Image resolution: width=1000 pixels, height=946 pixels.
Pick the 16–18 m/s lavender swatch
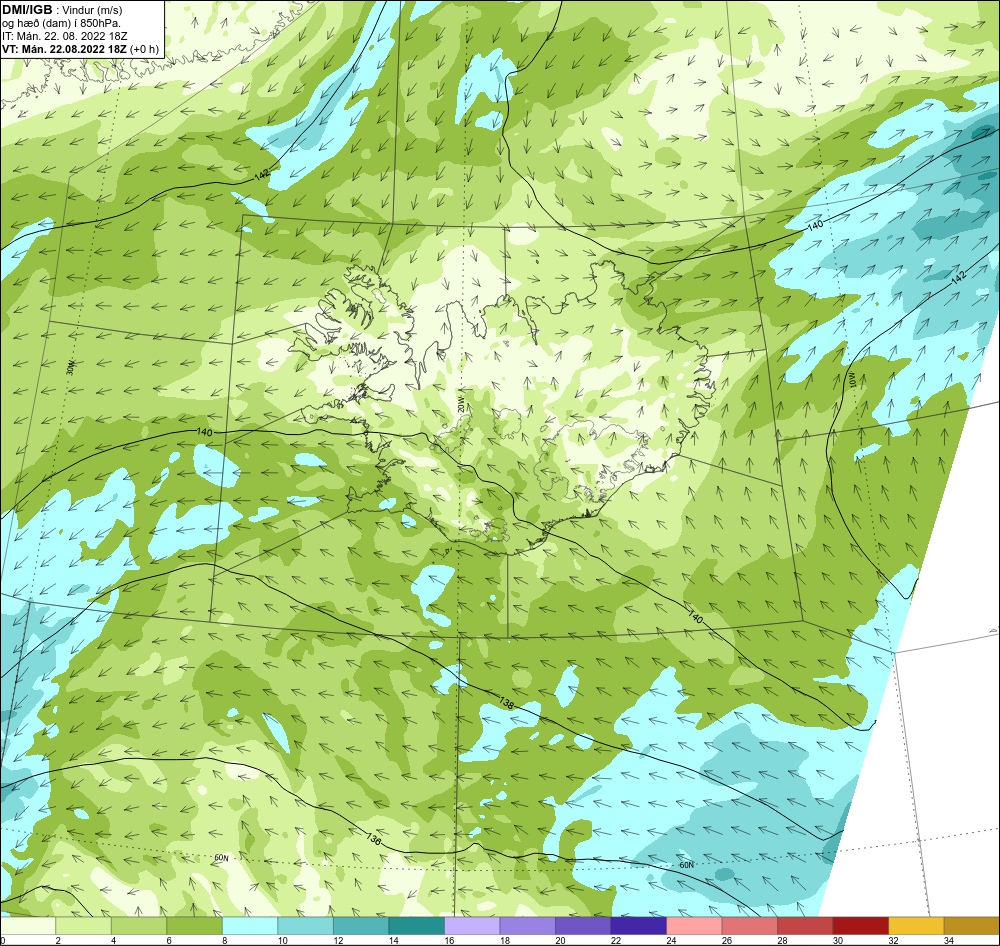pyautogui.click(x=472, y=926)
